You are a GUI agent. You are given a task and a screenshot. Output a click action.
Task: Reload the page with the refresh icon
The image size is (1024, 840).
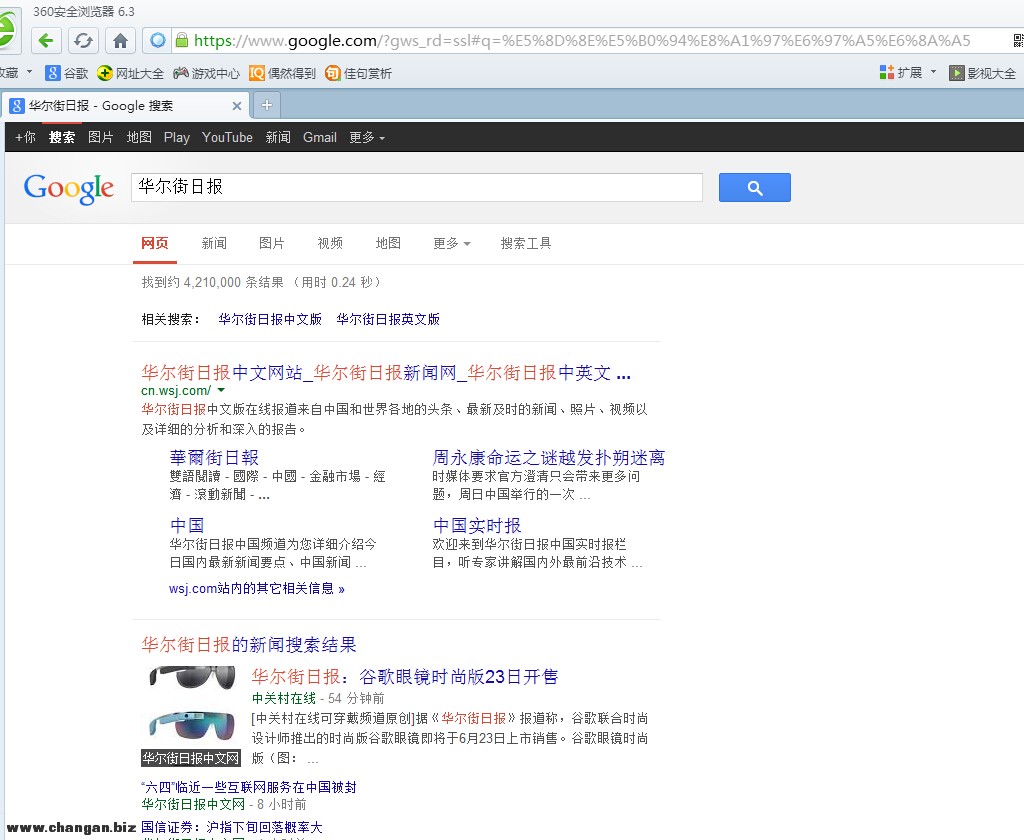click(x=83, y=41)
